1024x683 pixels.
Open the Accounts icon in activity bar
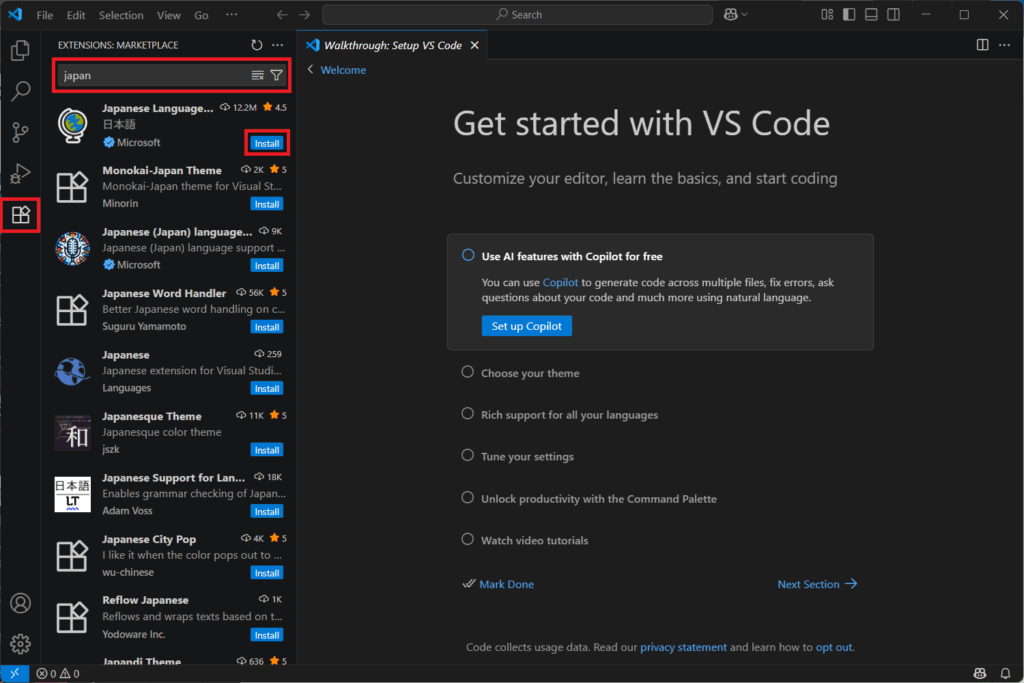pos(20,603)
